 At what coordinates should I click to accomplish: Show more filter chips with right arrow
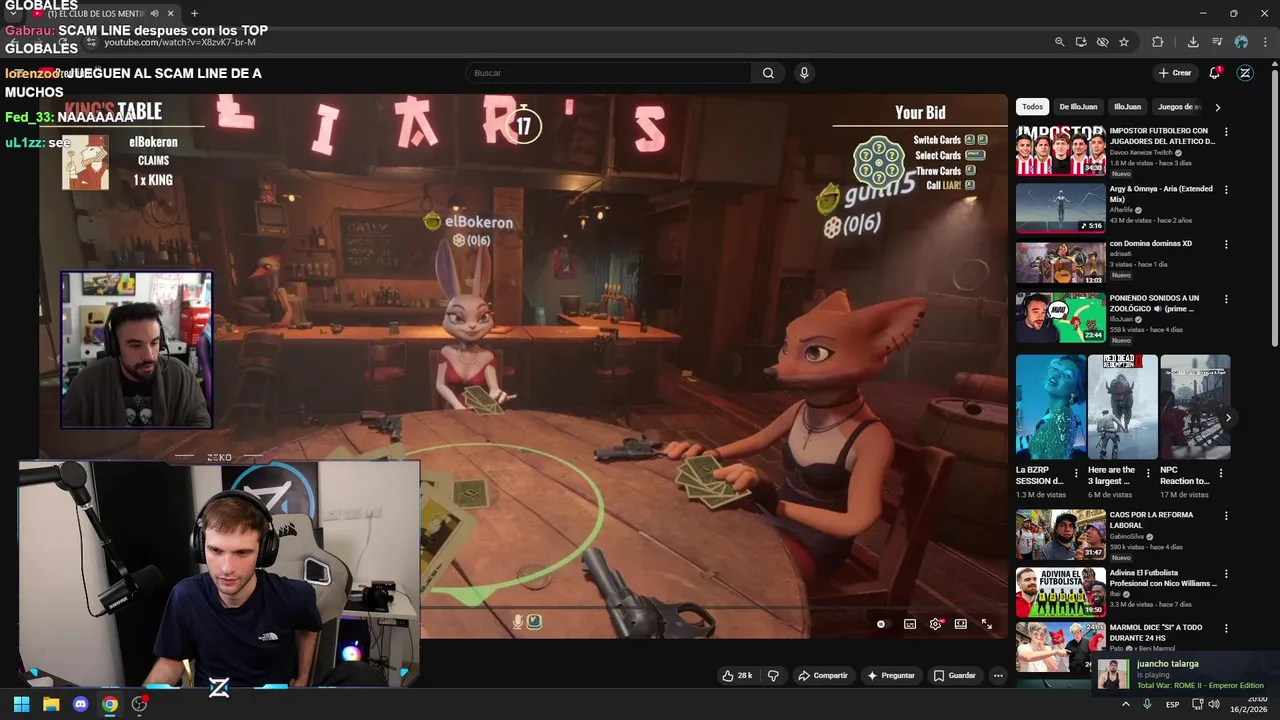pyautogui.click(x=1217, y=107)
